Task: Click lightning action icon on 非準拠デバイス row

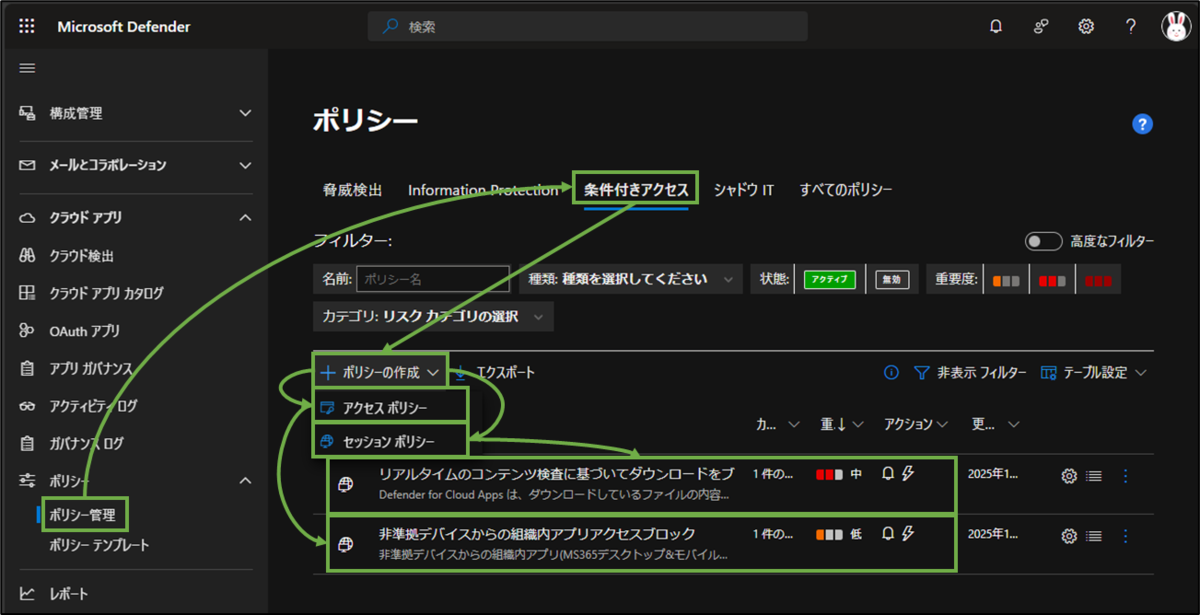Action: (x=908, y=533)
